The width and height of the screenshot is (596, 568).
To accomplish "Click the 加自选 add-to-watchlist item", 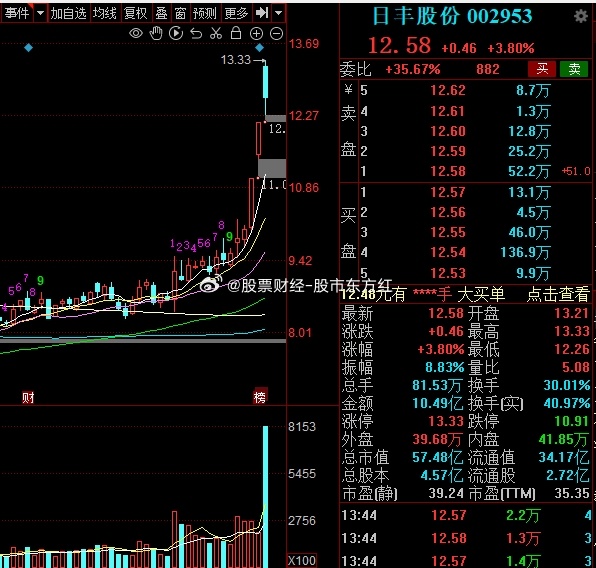I will pyautogui.click(x=68, y=14).
